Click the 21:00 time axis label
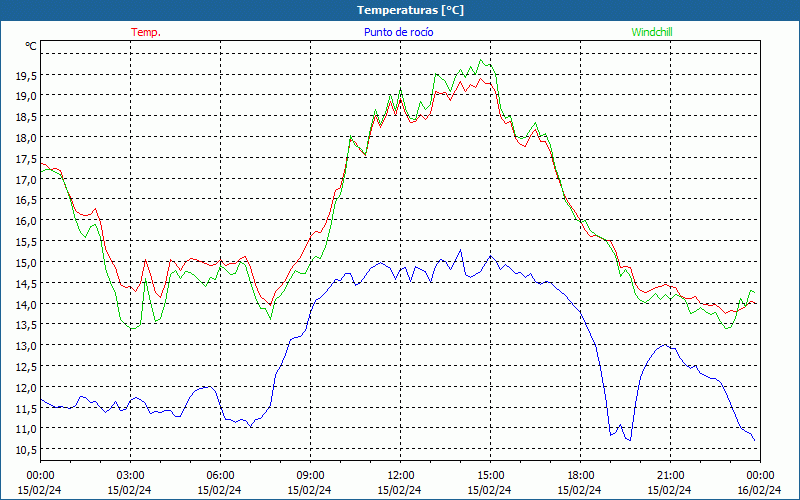Viewport: 800px width, 500px height. point(670,476)
